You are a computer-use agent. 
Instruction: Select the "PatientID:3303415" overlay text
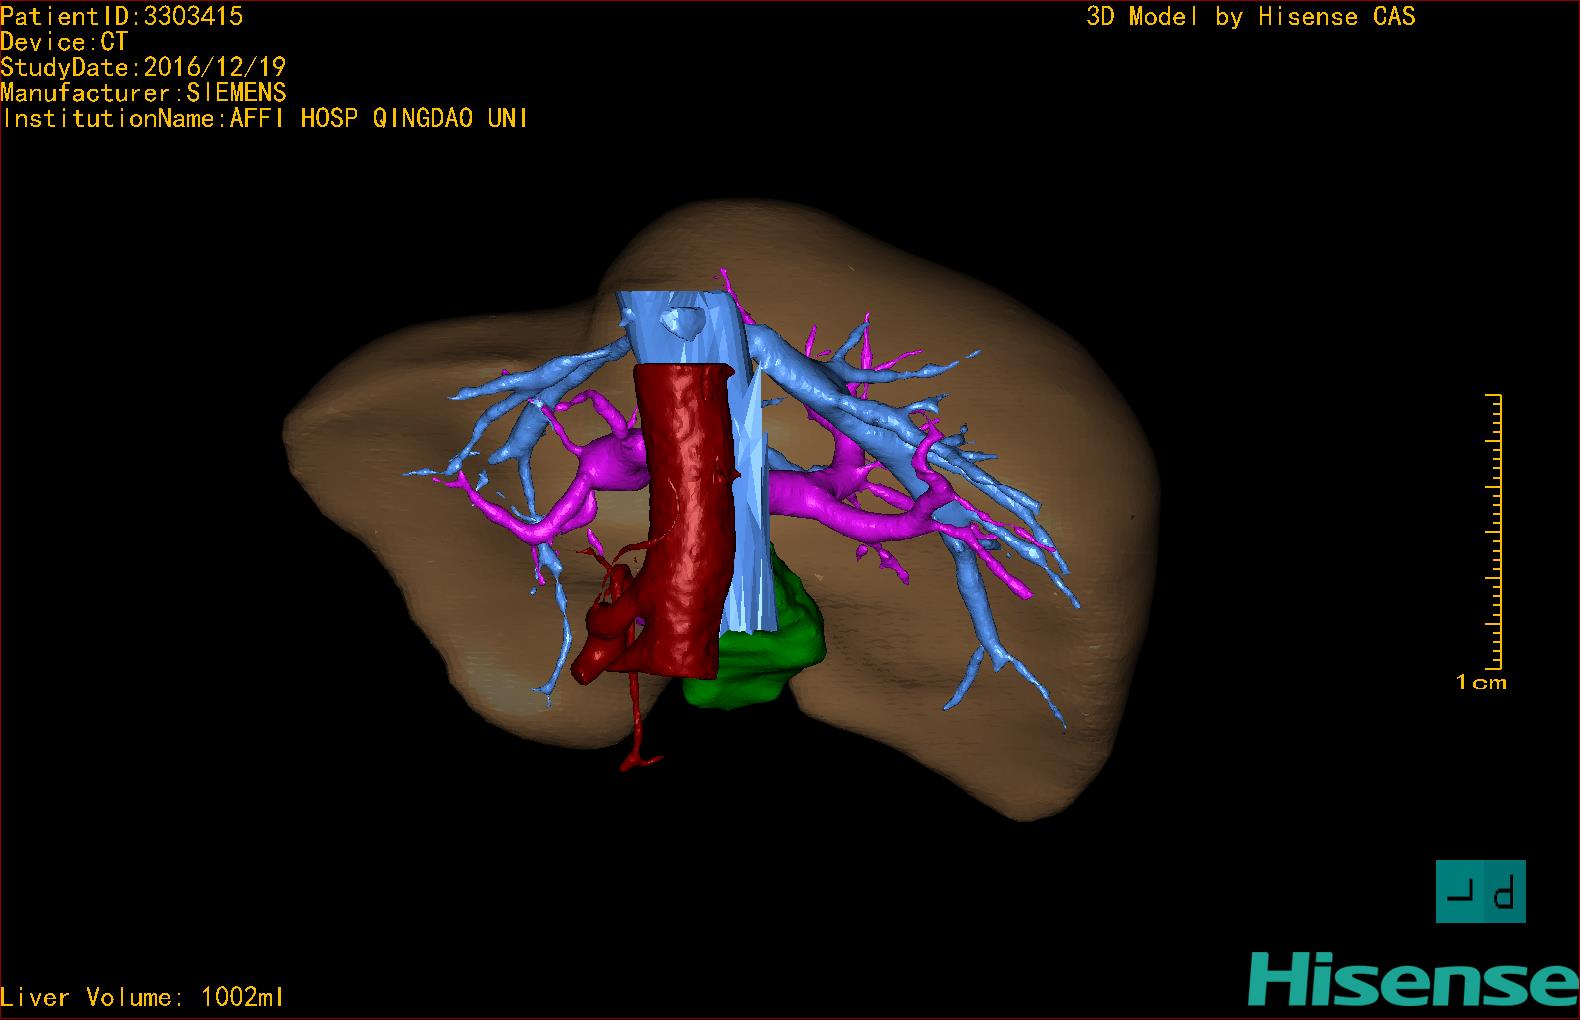[x=122, y=16]
